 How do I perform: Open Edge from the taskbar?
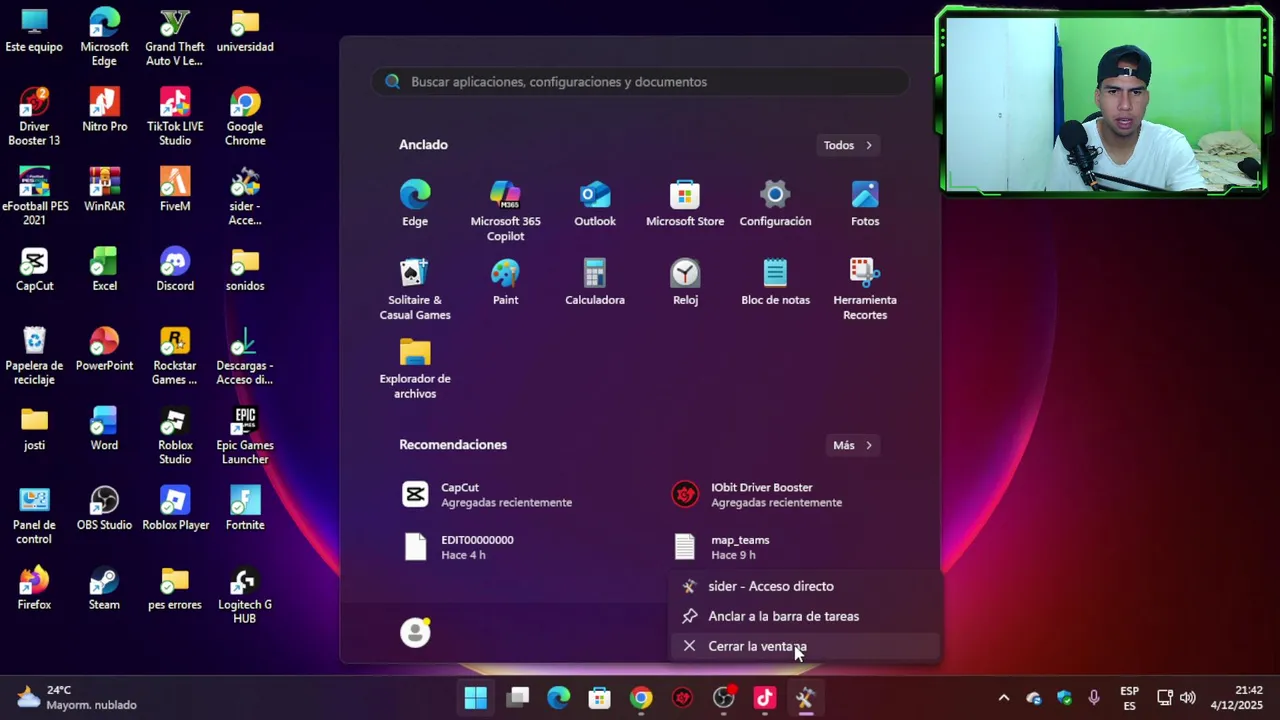558,698
